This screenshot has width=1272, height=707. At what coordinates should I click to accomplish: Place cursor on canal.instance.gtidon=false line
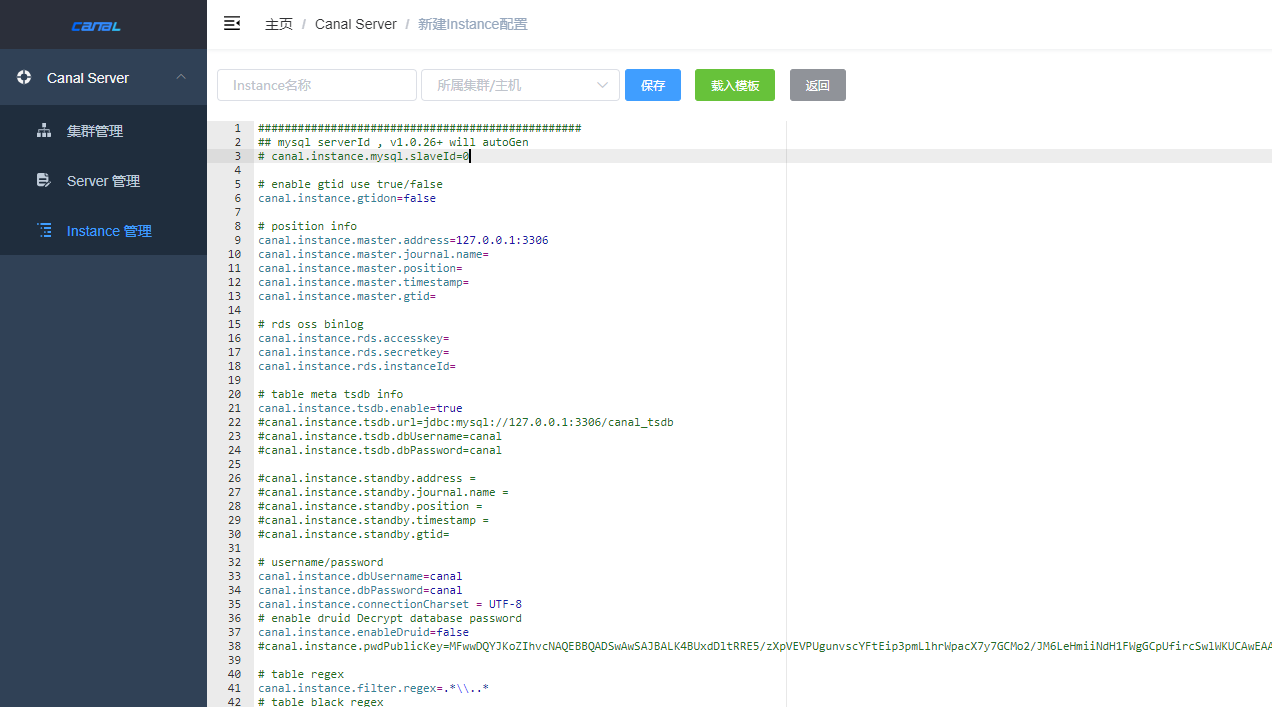(347, 198)
